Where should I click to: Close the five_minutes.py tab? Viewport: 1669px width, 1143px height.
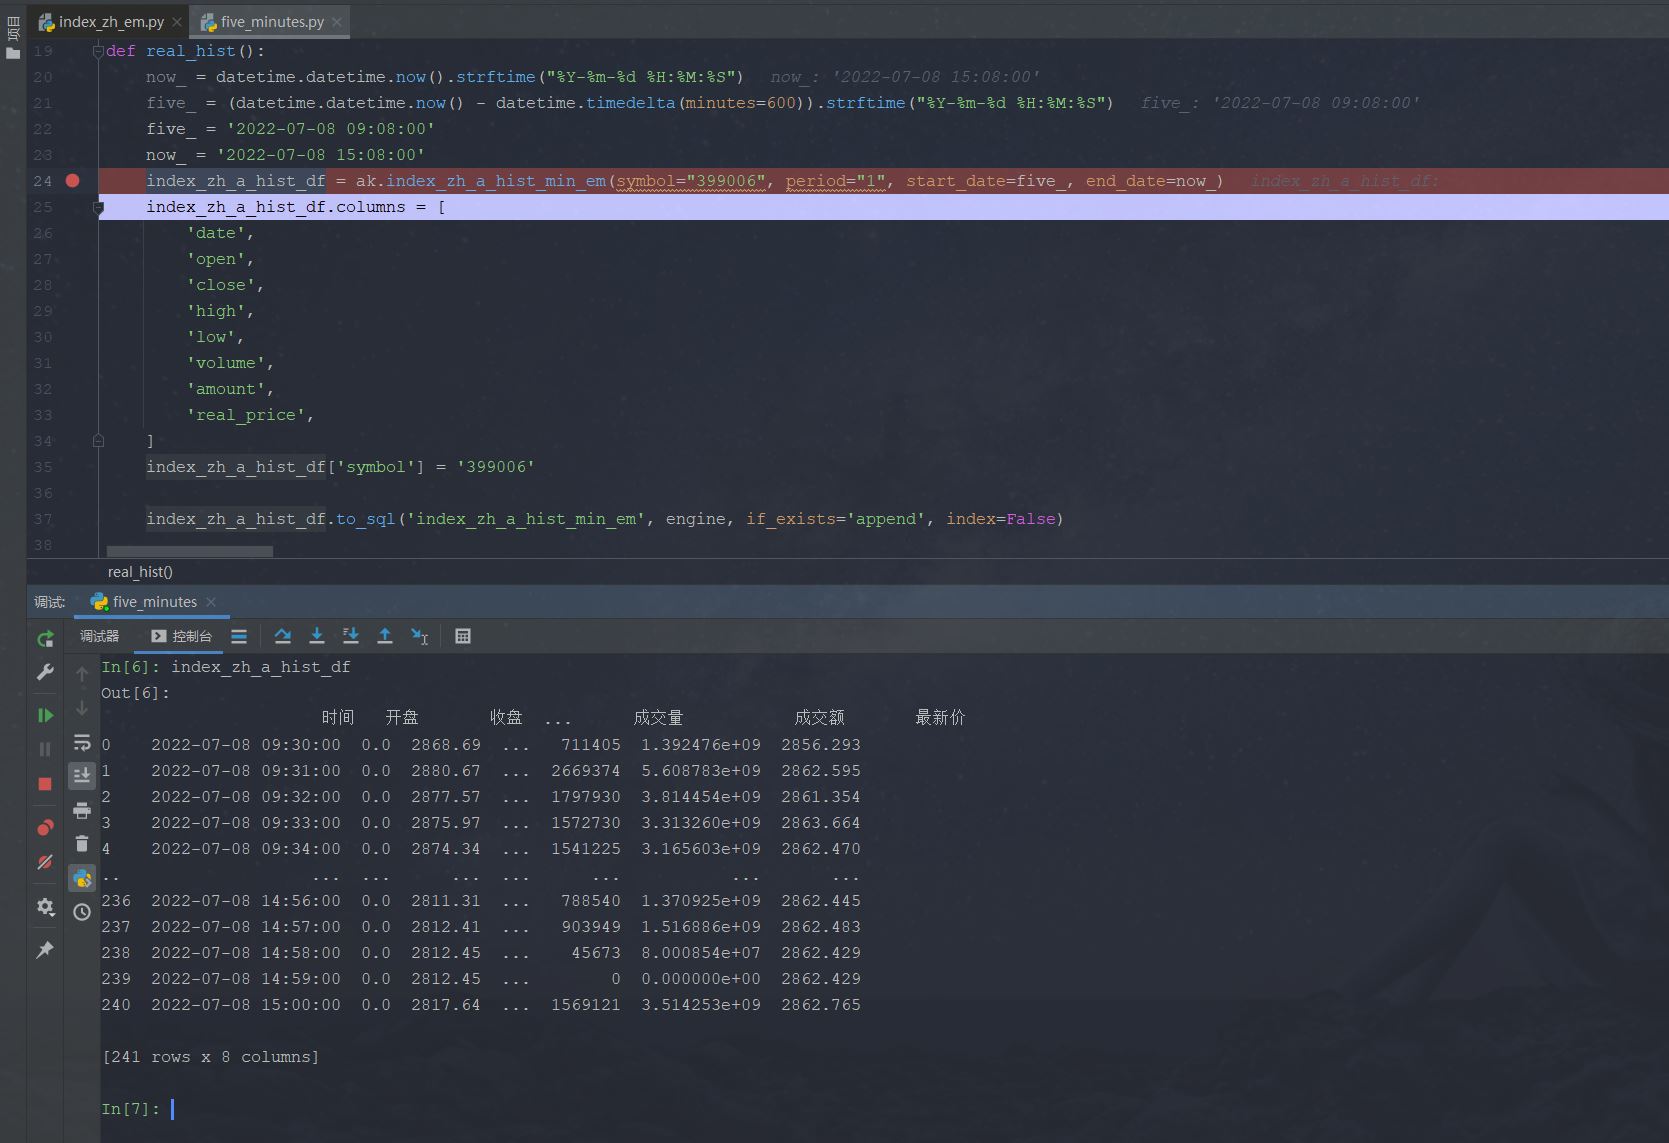[337, 22]
